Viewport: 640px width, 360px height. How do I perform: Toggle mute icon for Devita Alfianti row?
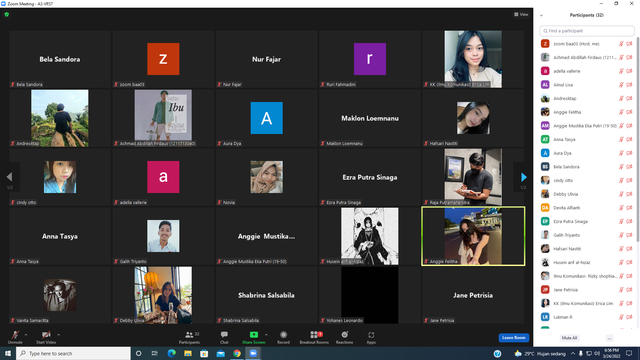(x=621, y=208)
